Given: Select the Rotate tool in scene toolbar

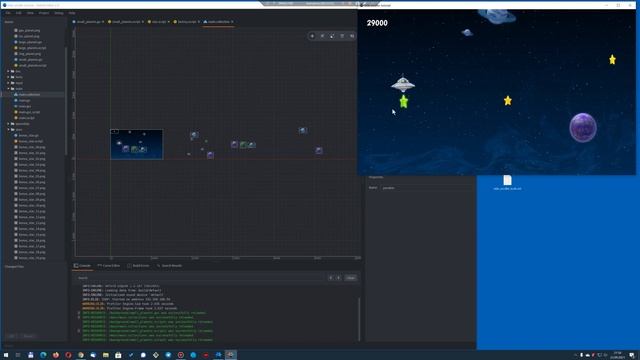Looking at the screenshot, I should point(322,36).
